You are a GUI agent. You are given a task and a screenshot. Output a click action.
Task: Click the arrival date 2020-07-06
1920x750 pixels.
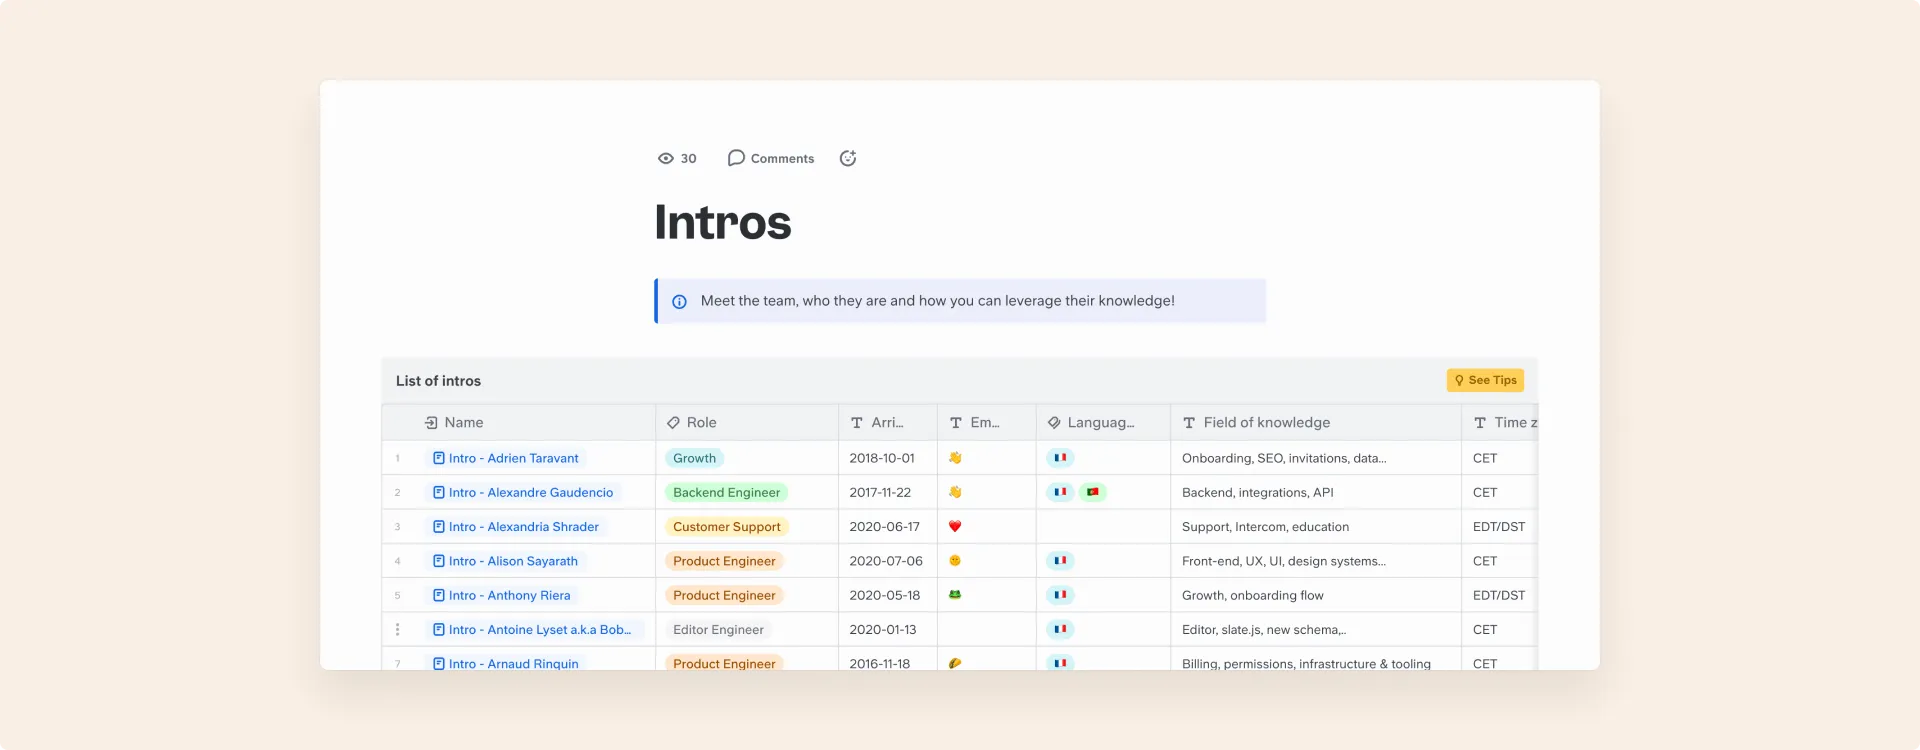[886, 561]
